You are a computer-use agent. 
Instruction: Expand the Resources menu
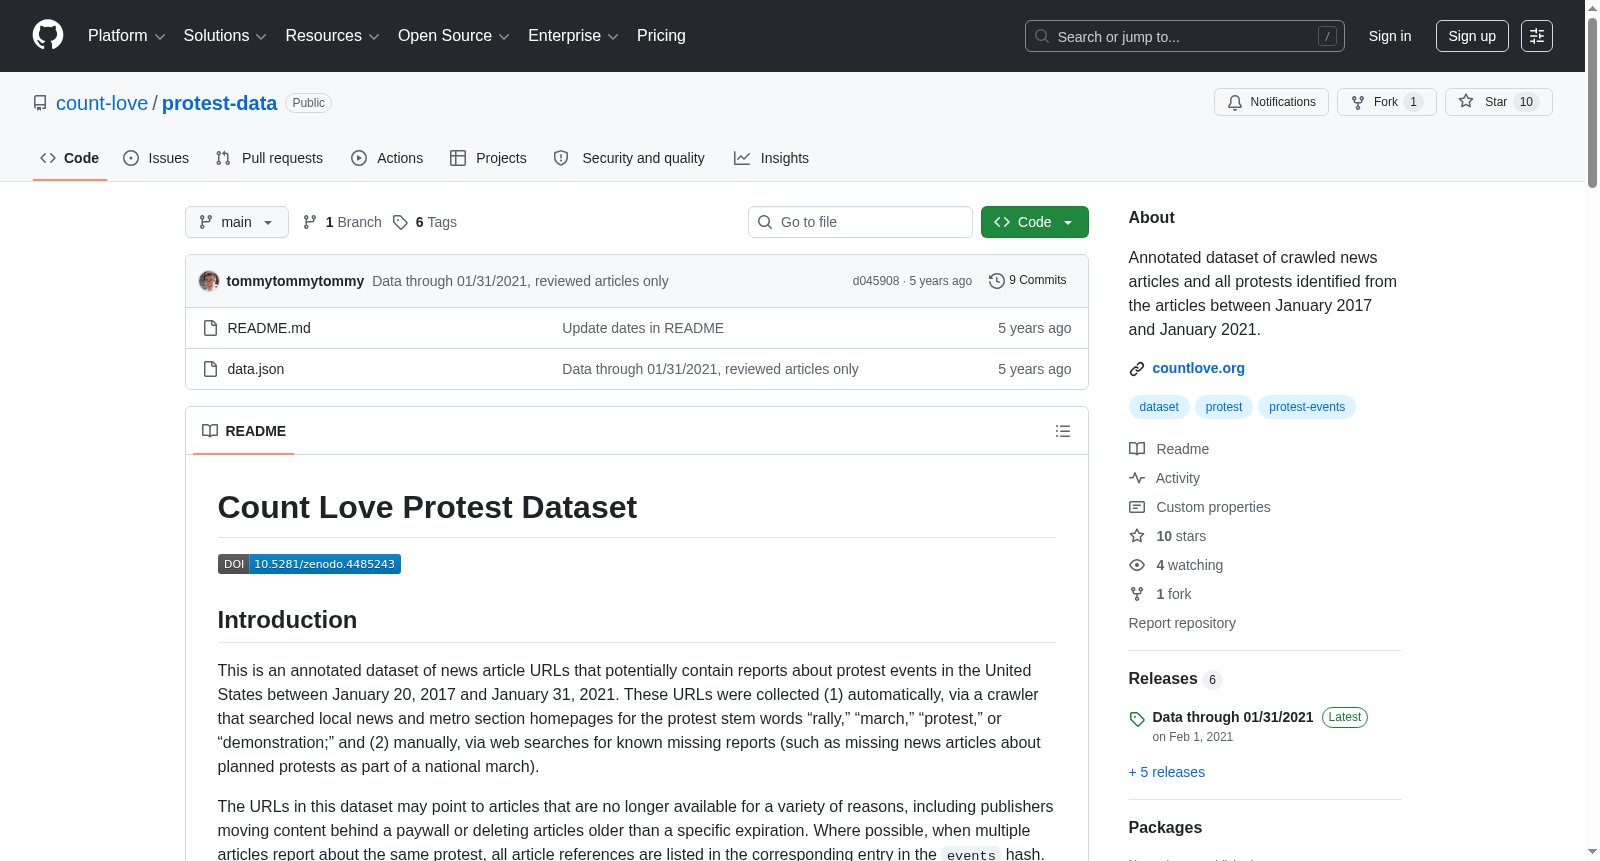point(332,36)
